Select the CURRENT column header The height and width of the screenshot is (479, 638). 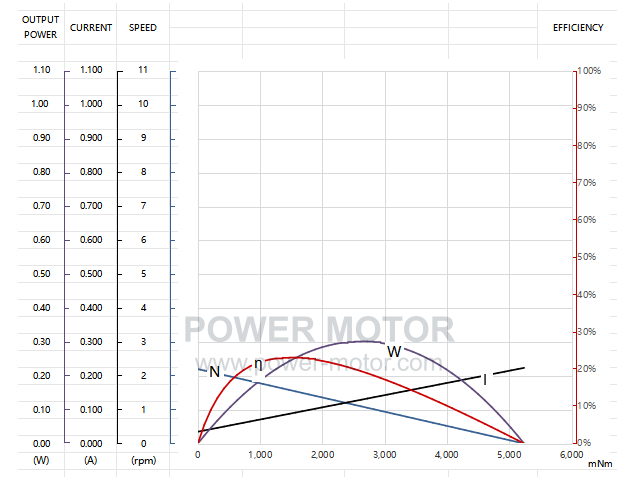pyautogui.click(x=91, y=28)
